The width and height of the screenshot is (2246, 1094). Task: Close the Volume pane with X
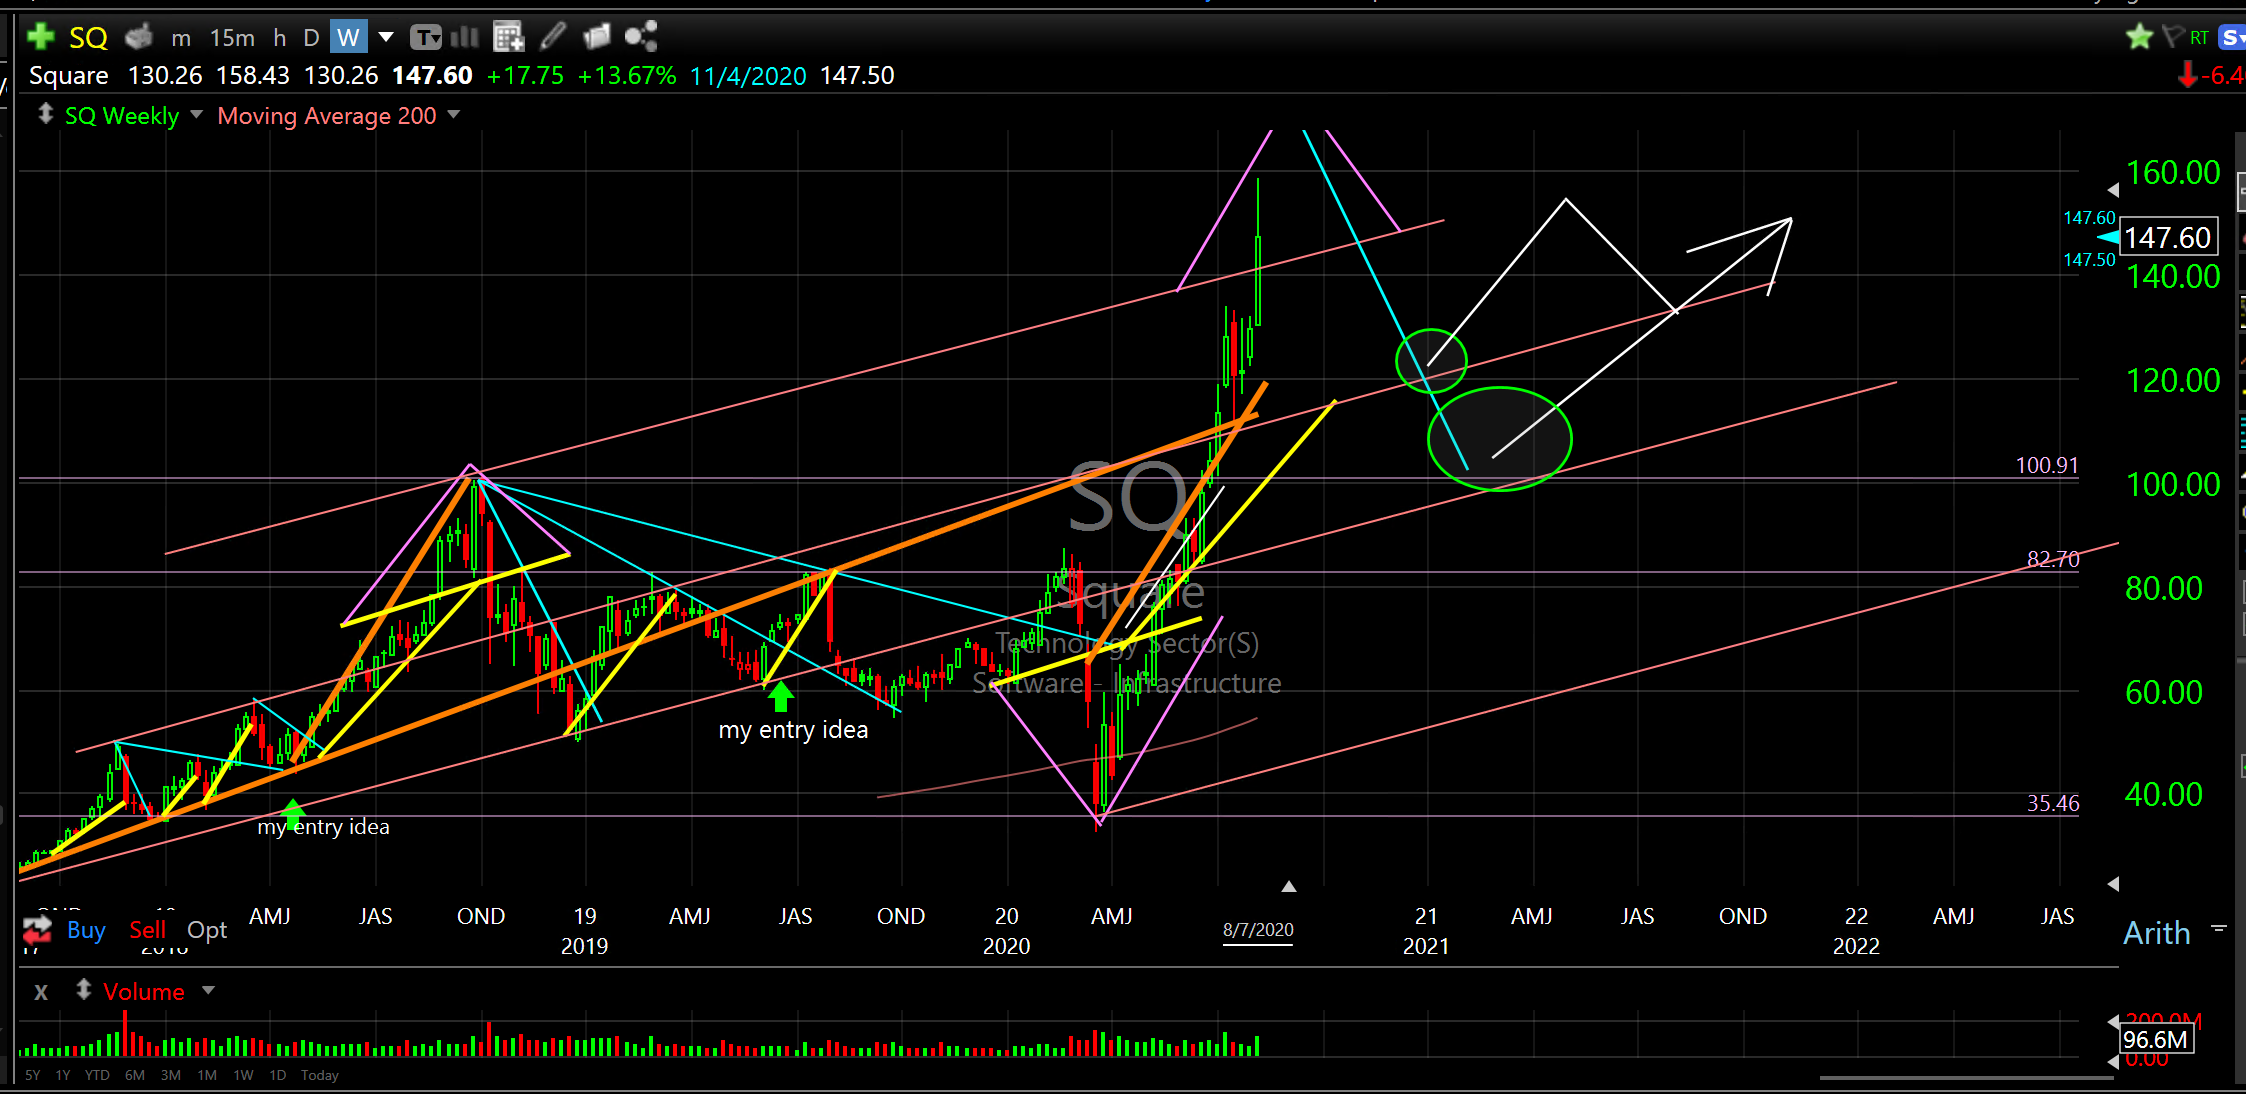pos(41,992)
